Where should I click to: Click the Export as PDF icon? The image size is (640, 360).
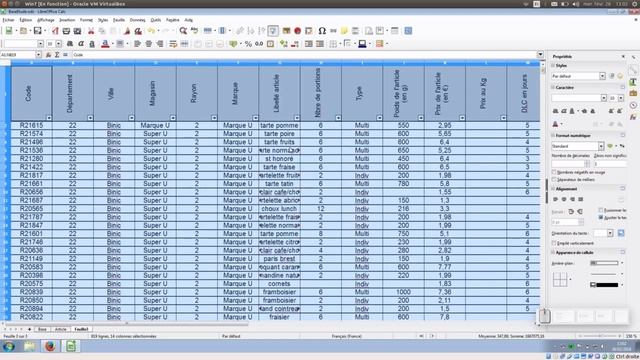[x=55, y=31]
